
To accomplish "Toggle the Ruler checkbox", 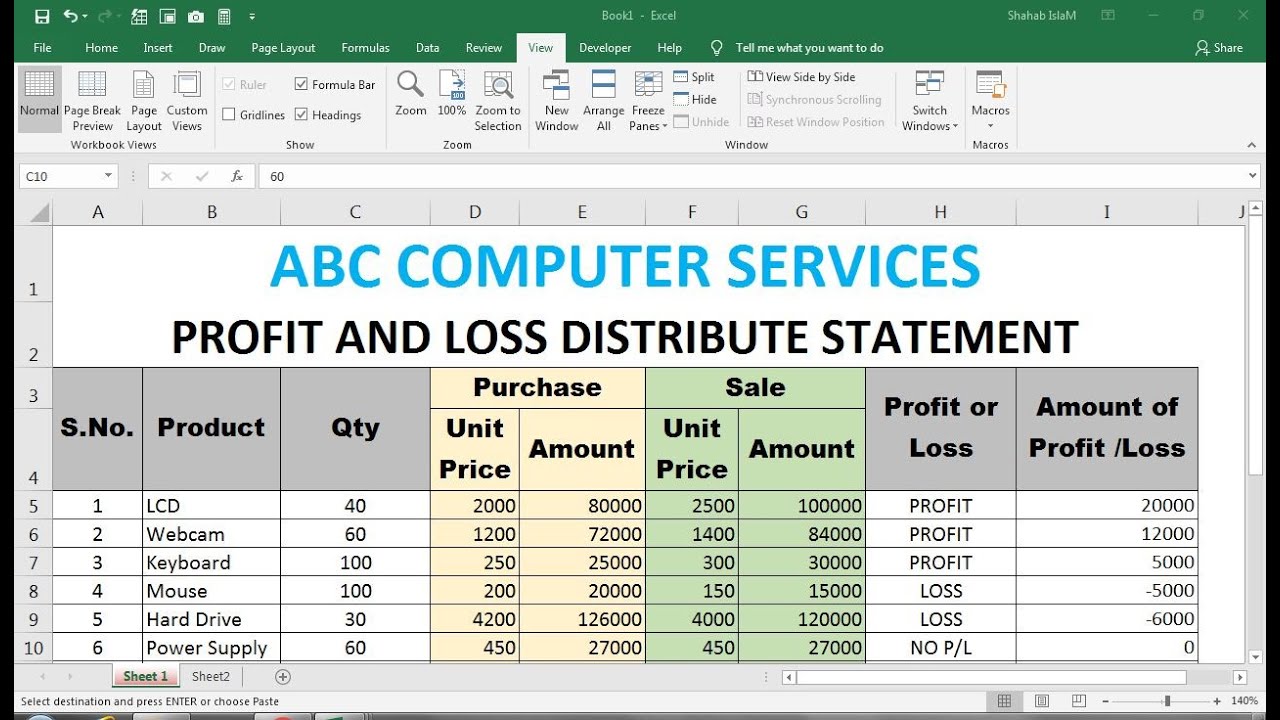I will click(229, 85).
